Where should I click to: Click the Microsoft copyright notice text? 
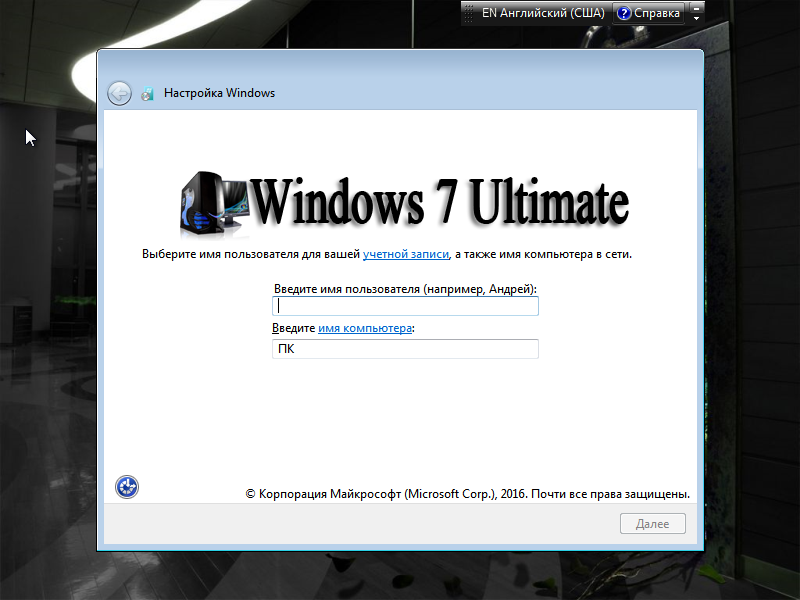(467, 494)
